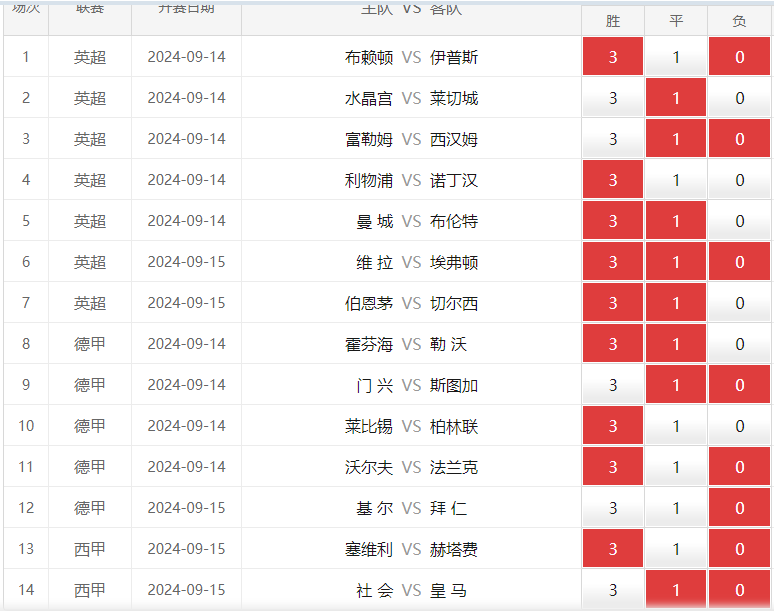Viewport: 774px width, 611px height.
Task: Deselect draw (1) for 门兴 VS 斯图加
Action: point(676,384)
